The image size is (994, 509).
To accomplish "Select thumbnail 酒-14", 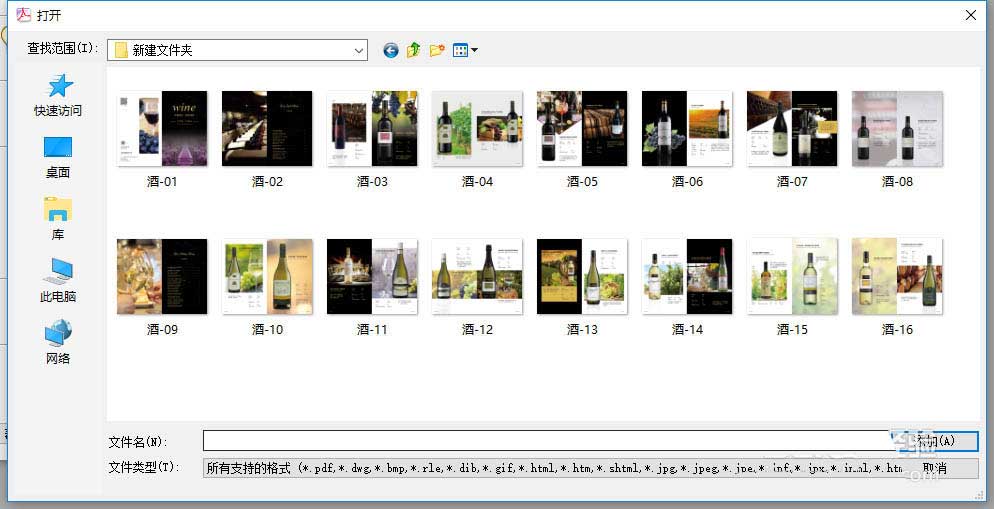I will [687, 276].
